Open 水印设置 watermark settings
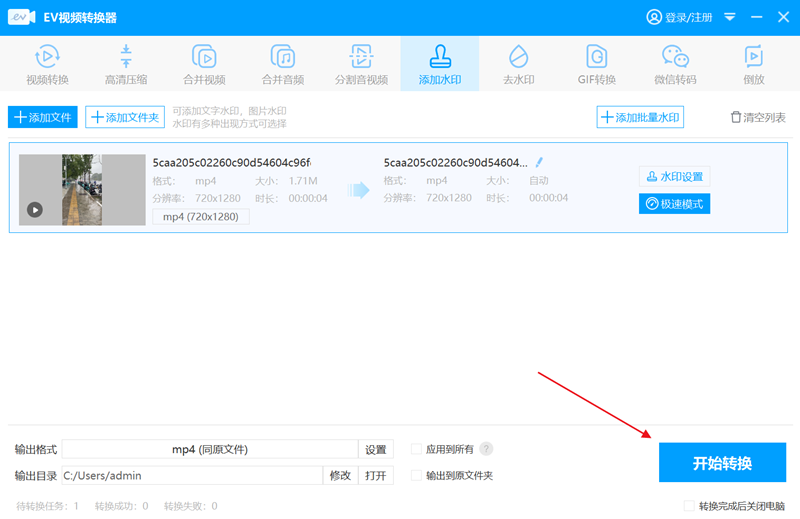This screenshot has height=519, width=800. pos(674,177)
